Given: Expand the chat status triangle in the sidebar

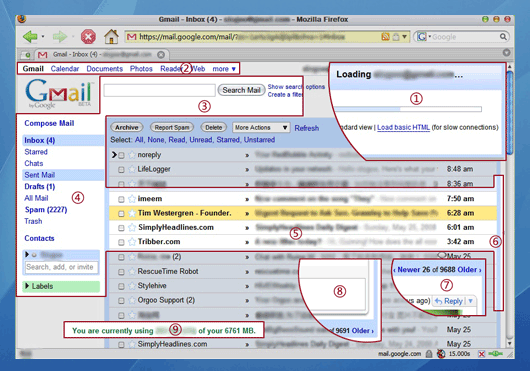Looking at the screenshot, I should 27,254.
